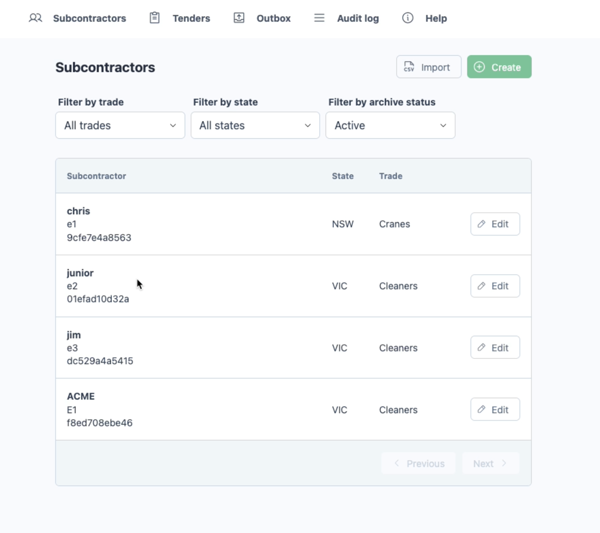Expand the Filter by state dropdown
Viewport: 600px width, 533px height.
[x=255, y=125]
